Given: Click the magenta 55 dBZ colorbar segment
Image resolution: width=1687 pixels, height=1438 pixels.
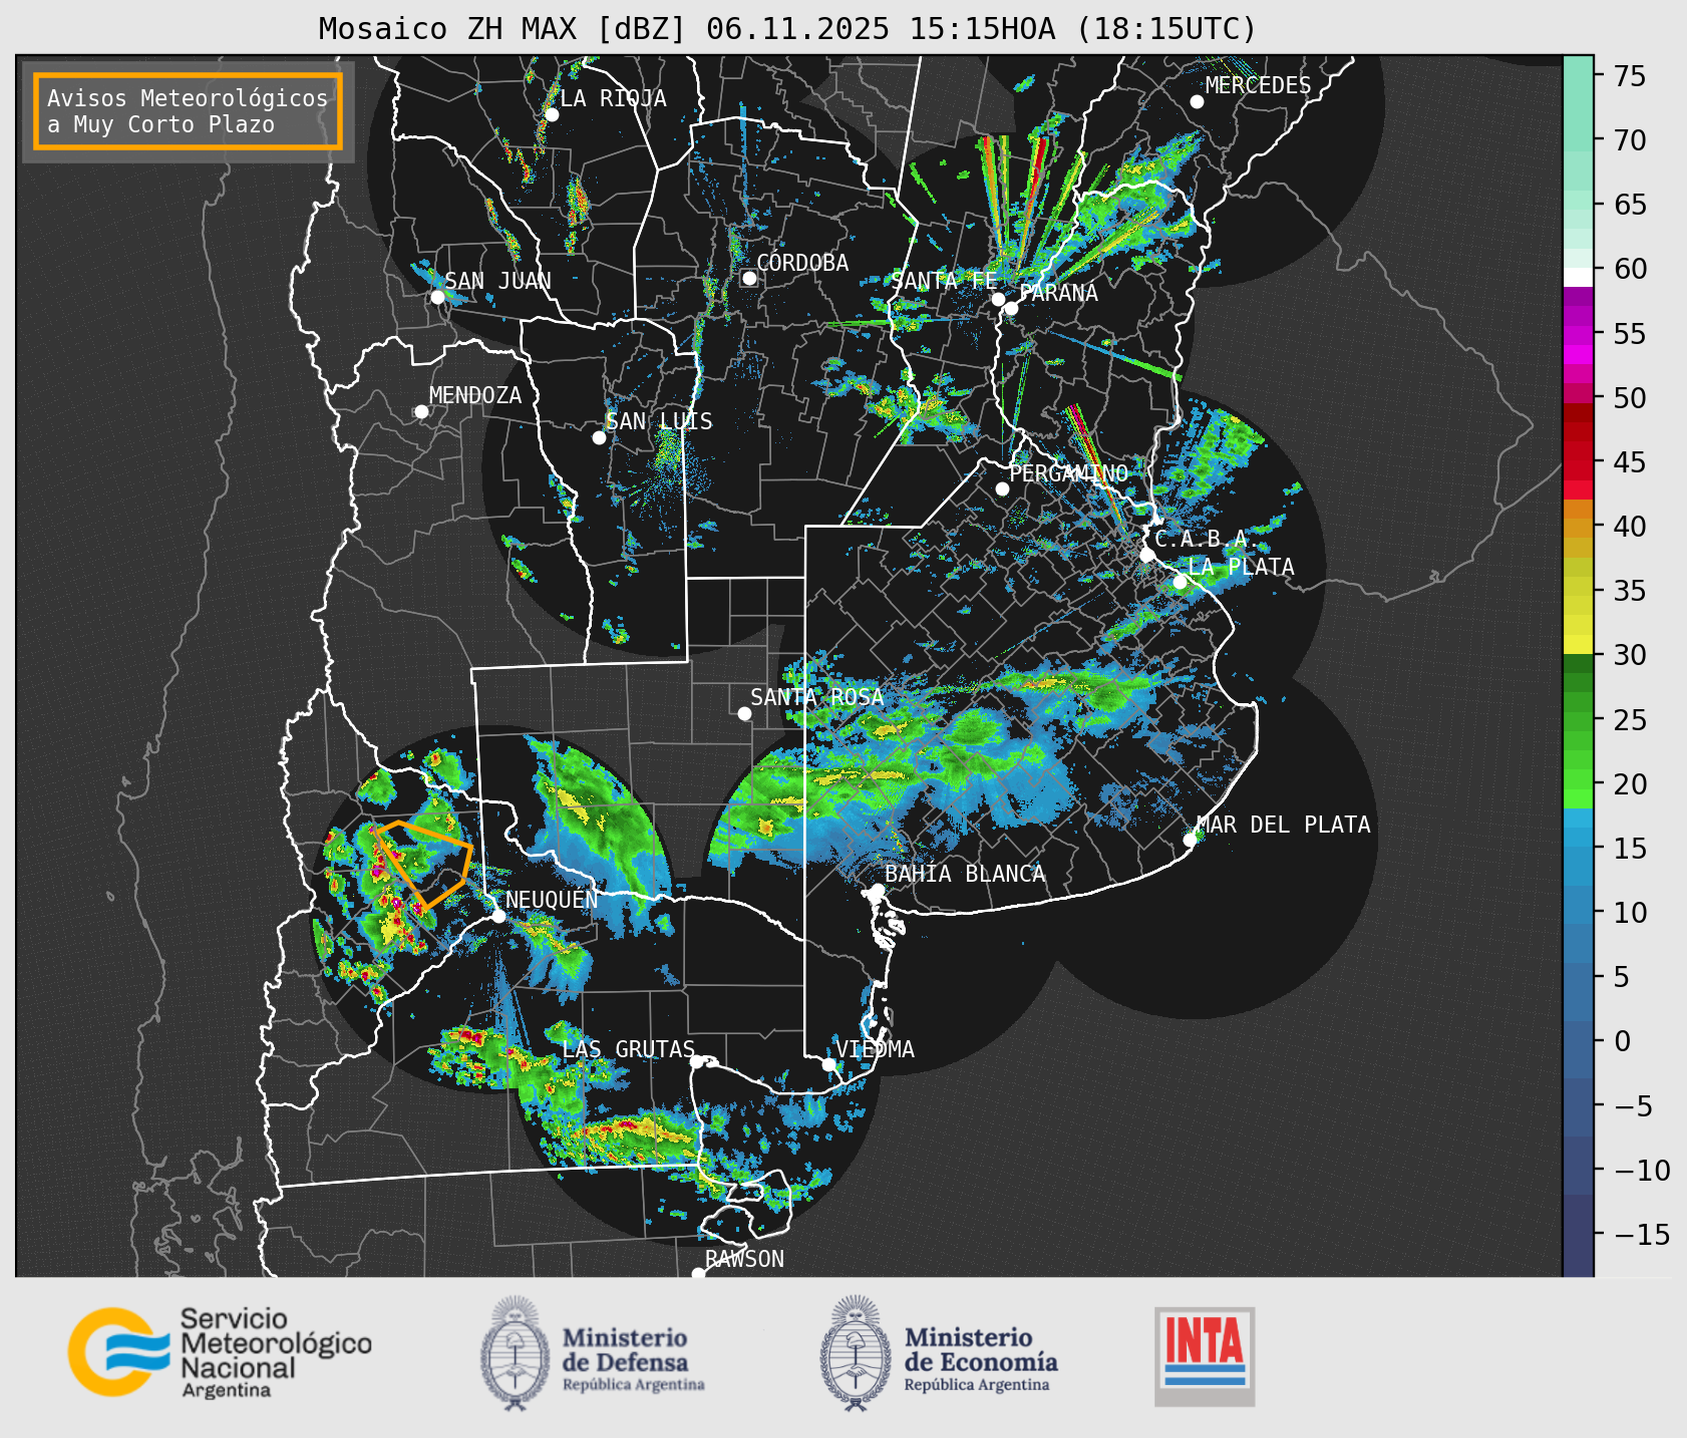Looking at the screenshot, I should 1578,333.
